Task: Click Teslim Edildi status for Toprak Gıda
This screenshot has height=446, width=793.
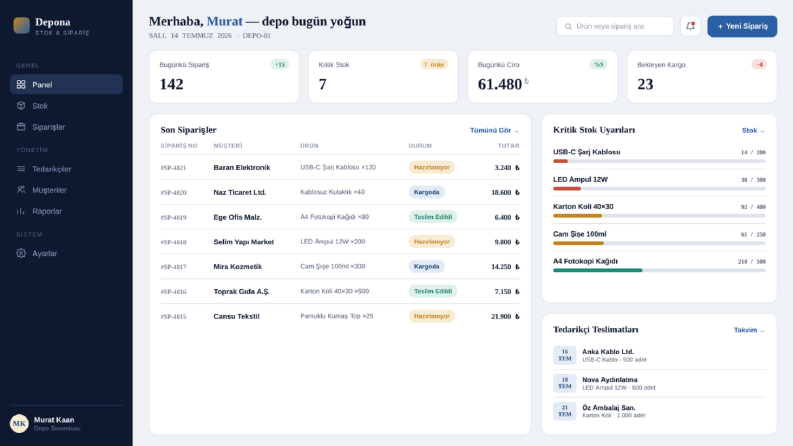Action: pyautogui.click(x=433, y=291)
